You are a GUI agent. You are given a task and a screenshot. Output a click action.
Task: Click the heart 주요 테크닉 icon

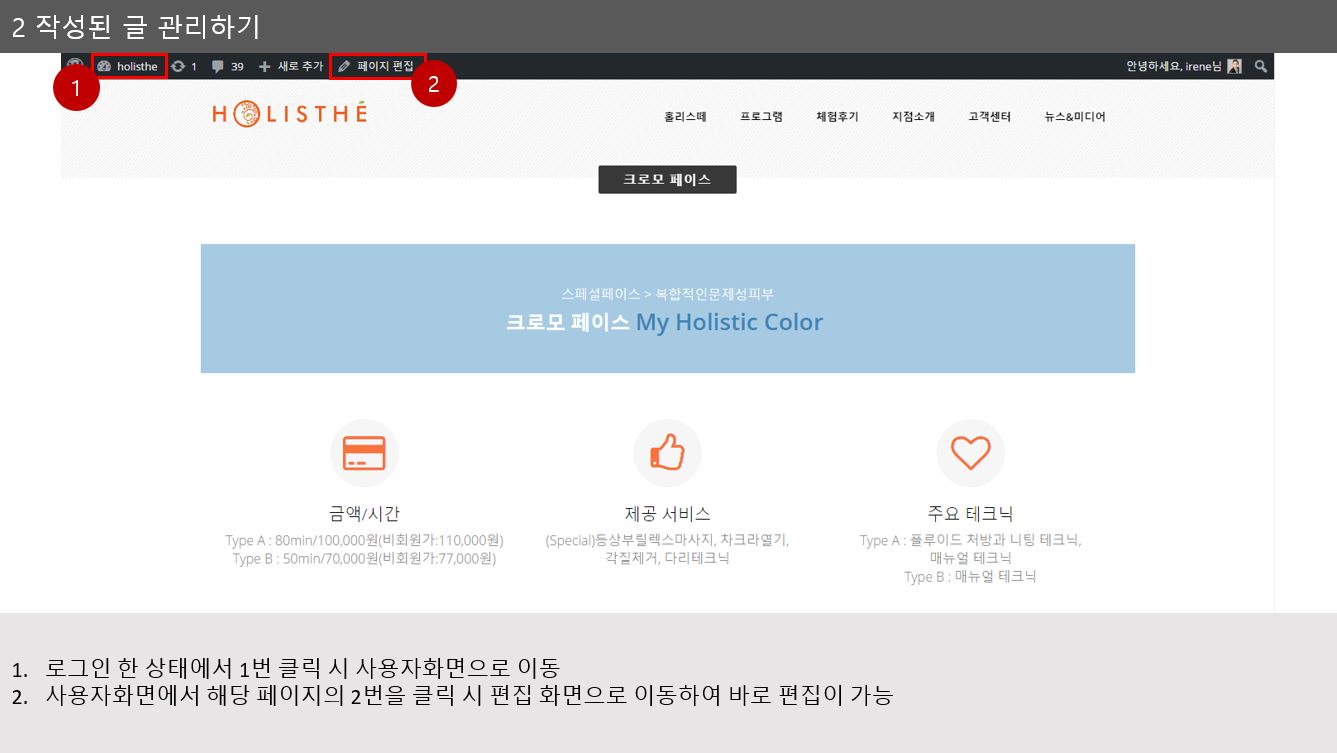(970, 453)
